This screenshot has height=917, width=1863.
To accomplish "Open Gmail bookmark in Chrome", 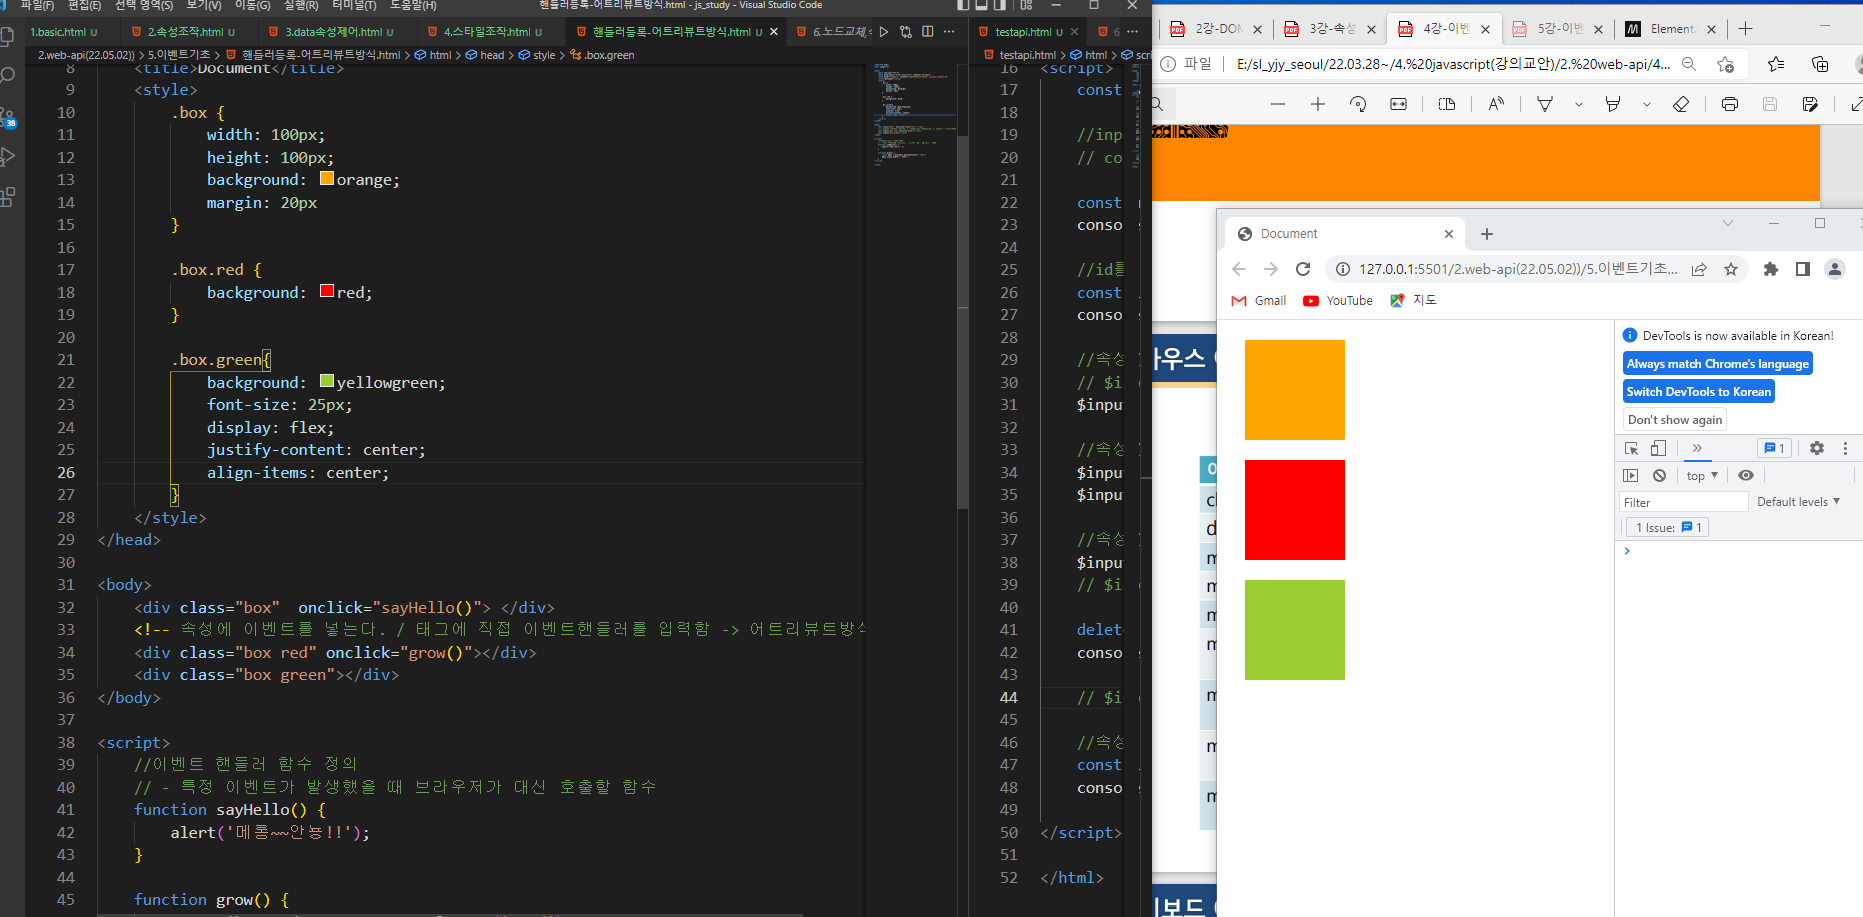I will tap(1259, 300).
